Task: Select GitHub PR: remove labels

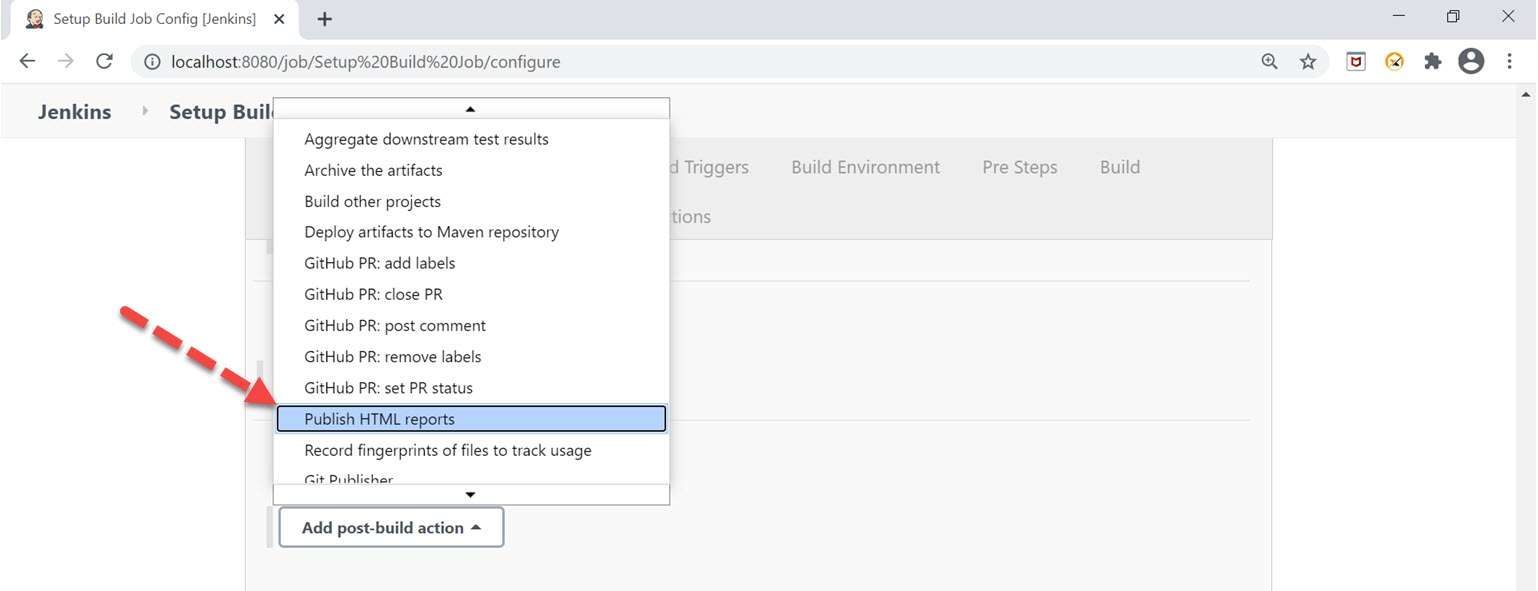Action: (x=470, y=356)
